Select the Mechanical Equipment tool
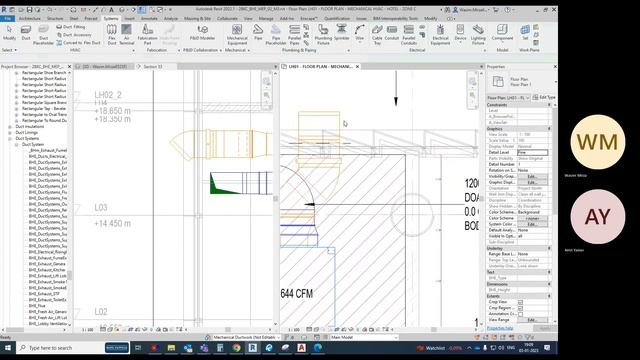640x360 pixels. point(237,34)
